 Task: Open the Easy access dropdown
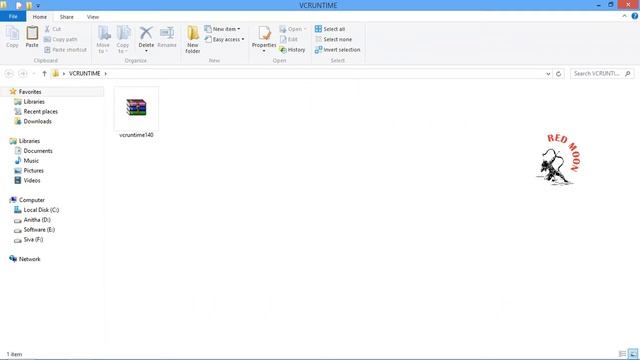pos(224,39)
